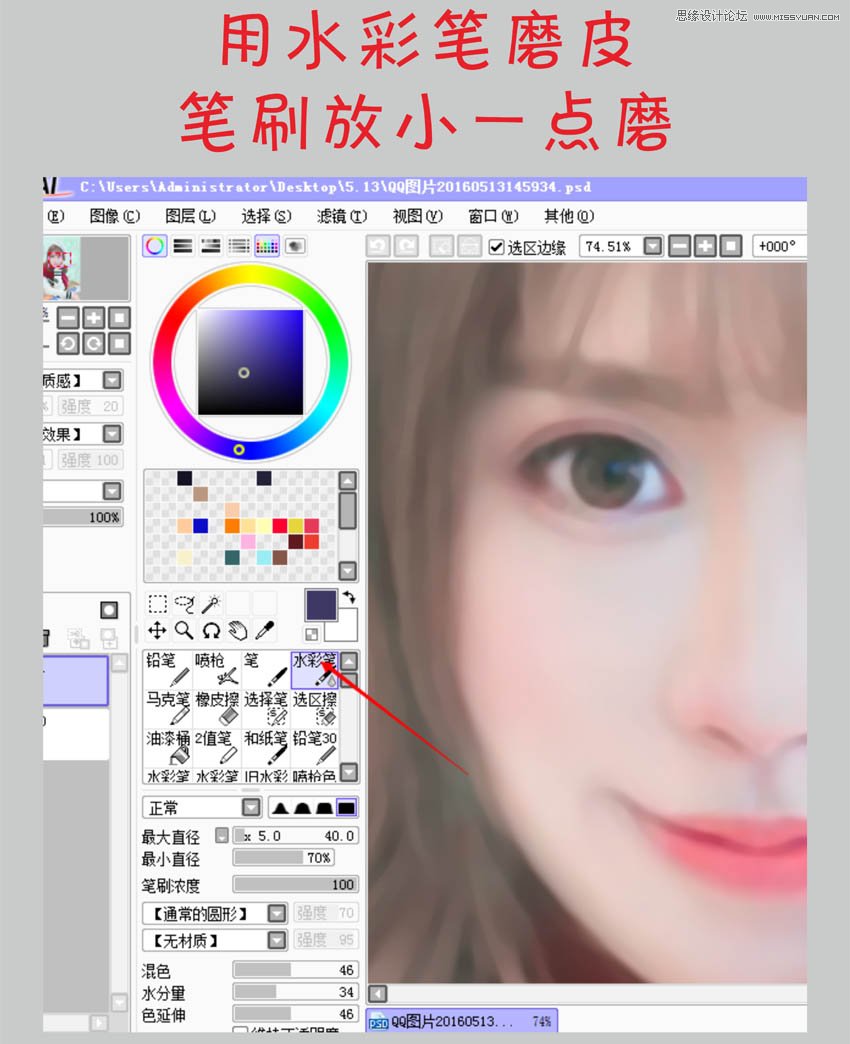850x1044 pixels.
Task: Select the move tool
Action: [158, 630]
